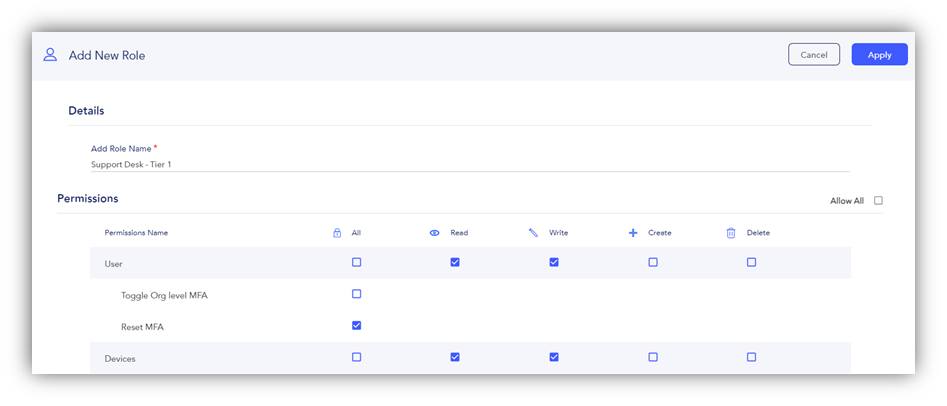
Task: Click the user profile icon beside Add New Role
Action: tap(50, 55)
